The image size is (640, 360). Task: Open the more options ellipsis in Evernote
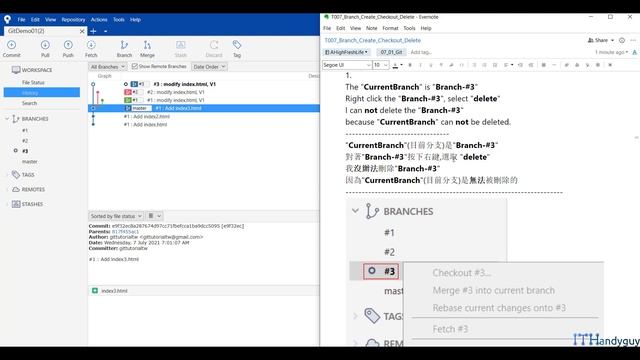(x=633, y=40)
